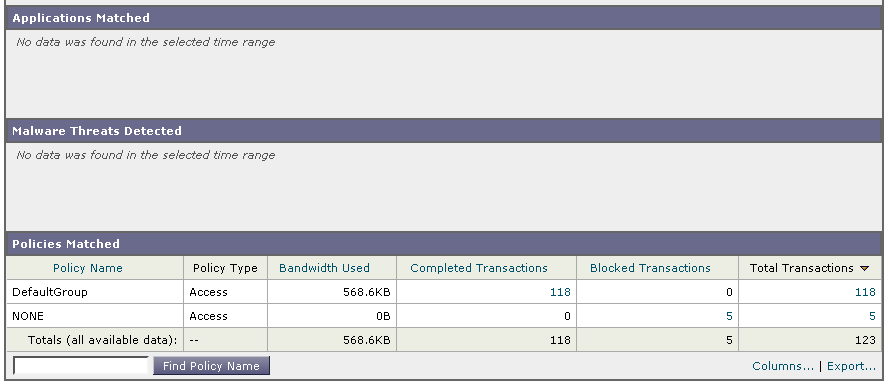
Task: Open DefaultGroup completed transactions value 118
Action: 560,292
